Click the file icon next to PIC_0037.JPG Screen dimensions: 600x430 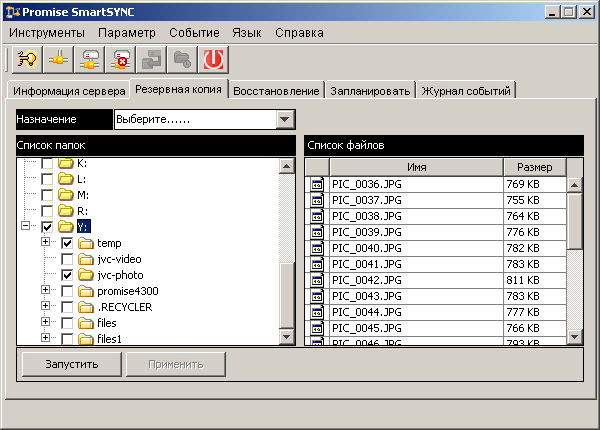tap(317, 201)
